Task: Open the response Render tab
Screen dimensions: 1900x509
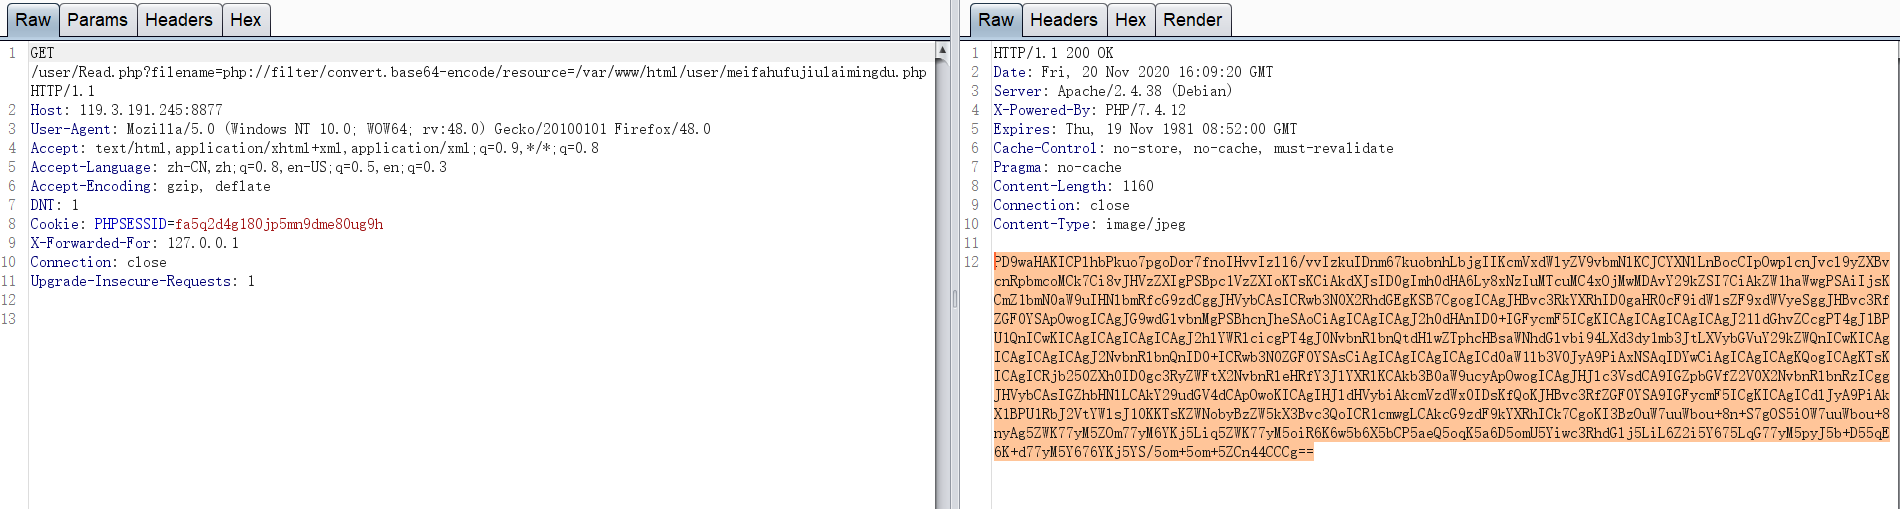Action: (x=1192, y=20)
